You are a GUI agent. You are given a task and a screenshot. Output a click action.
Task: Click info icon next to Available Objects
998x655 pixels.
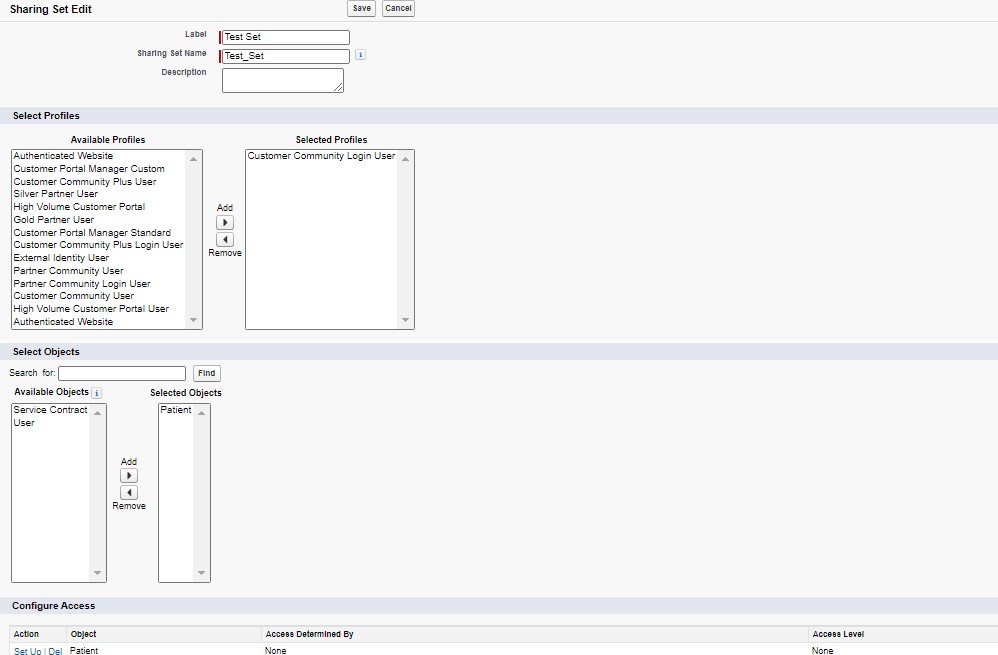[96, 393]
